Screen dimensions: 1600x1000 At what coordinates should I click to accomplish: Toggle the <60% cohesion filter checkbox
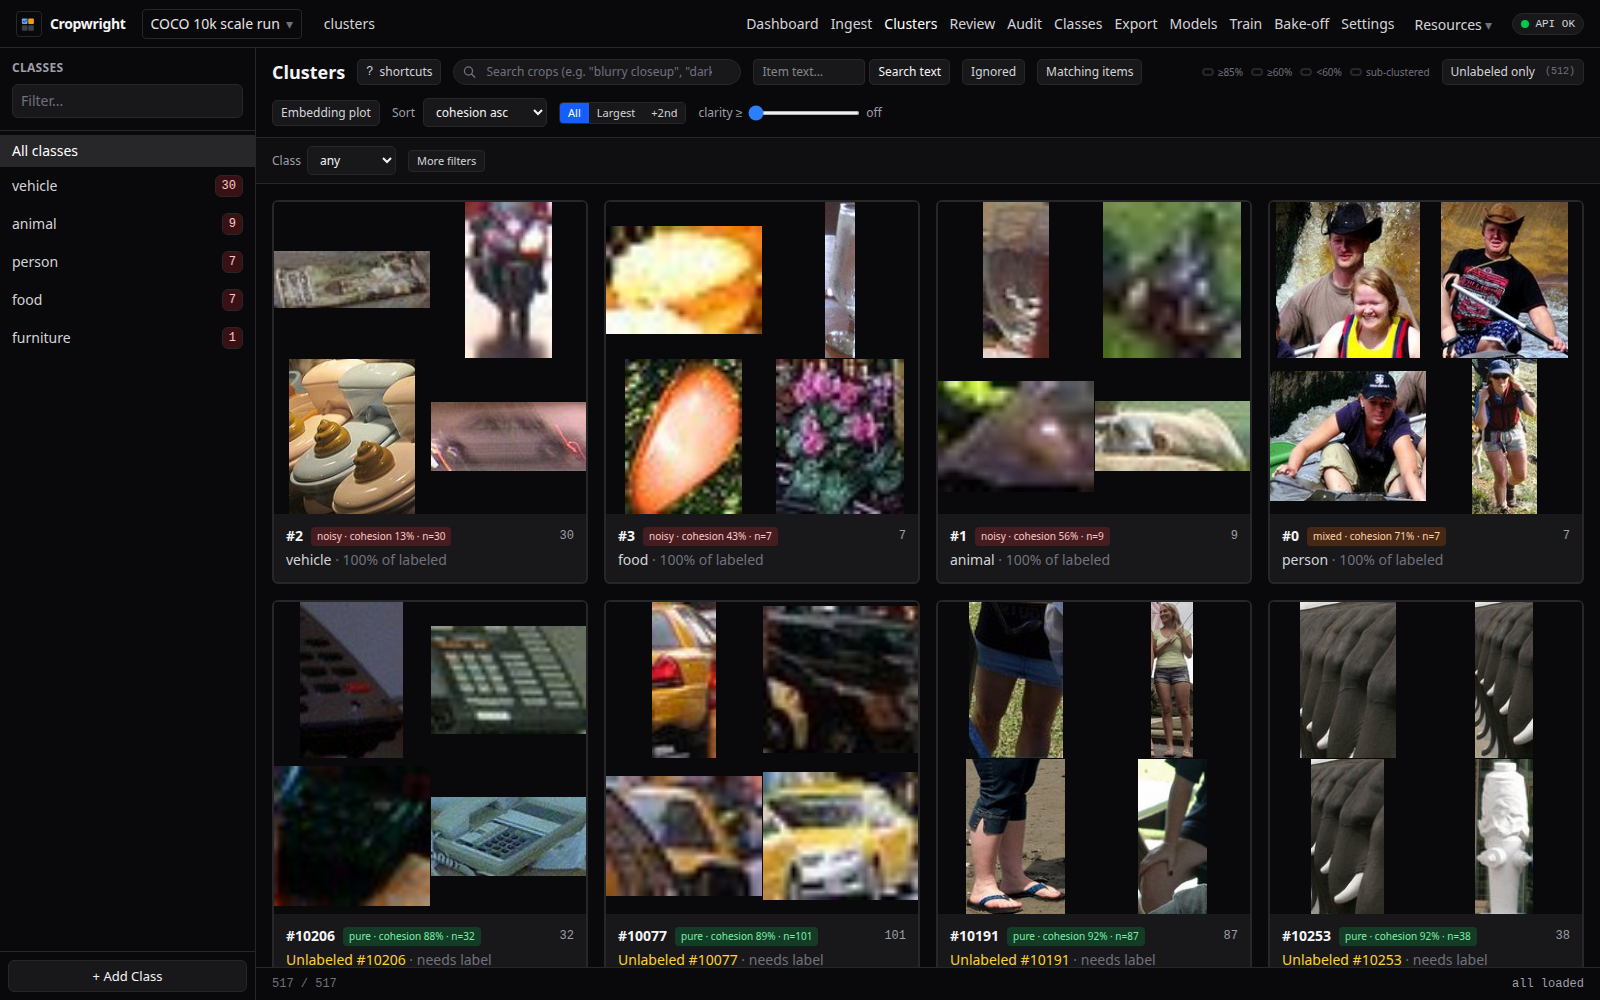pyautogui.click(x=1306, y=72)
